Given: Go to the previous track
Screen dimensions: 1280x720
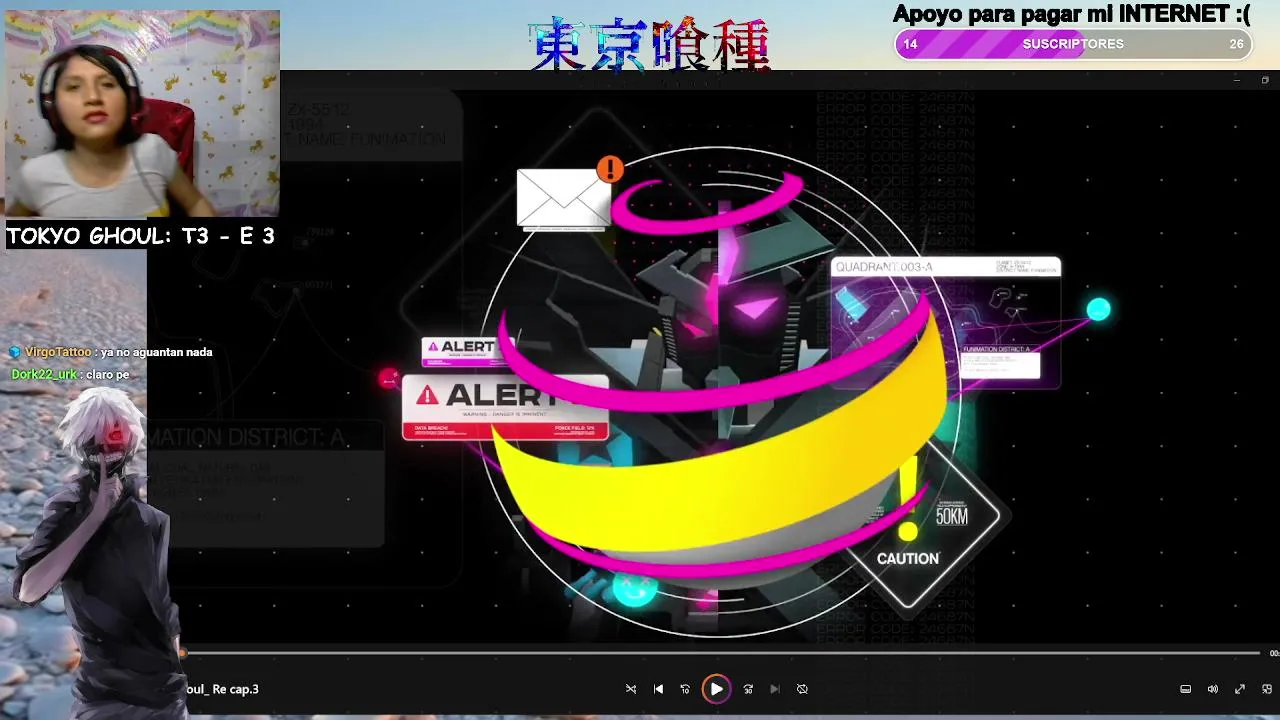Looking at the screenshot, I should (x=658, y=689).
